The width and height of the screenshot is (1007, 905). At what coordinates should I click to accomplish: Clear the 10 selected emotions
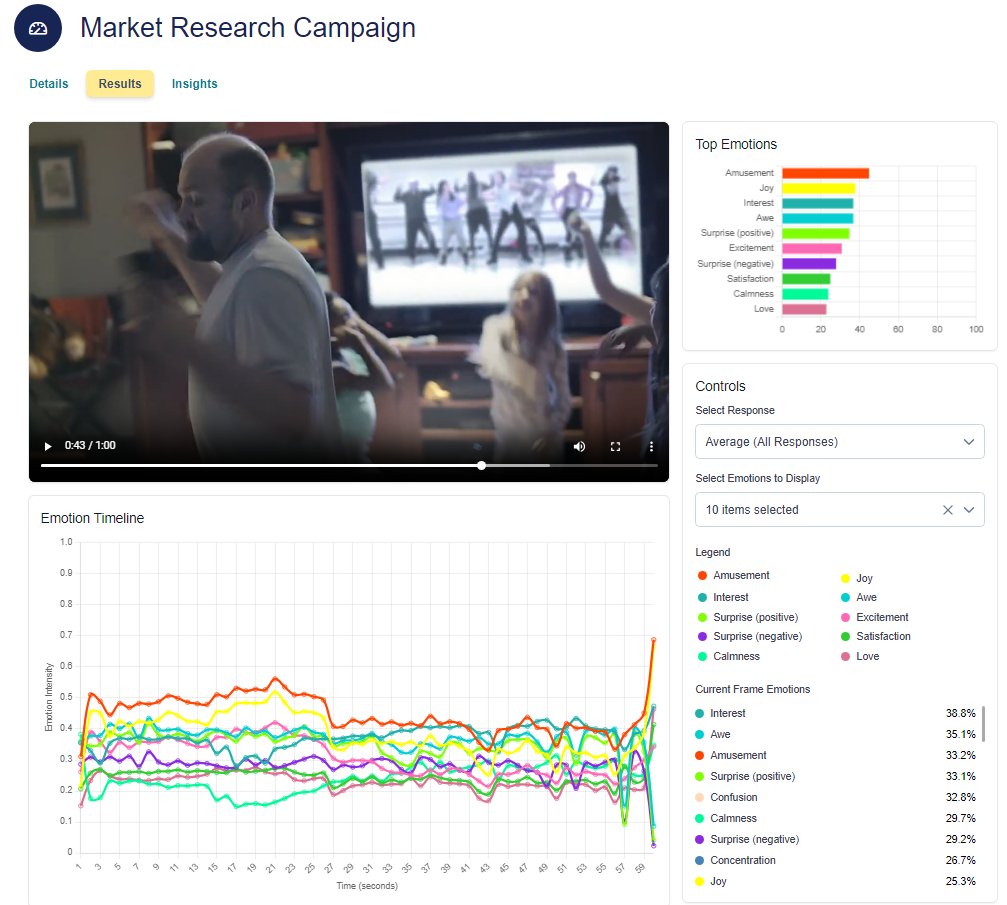pyautogui.click(x=948, y=510)
